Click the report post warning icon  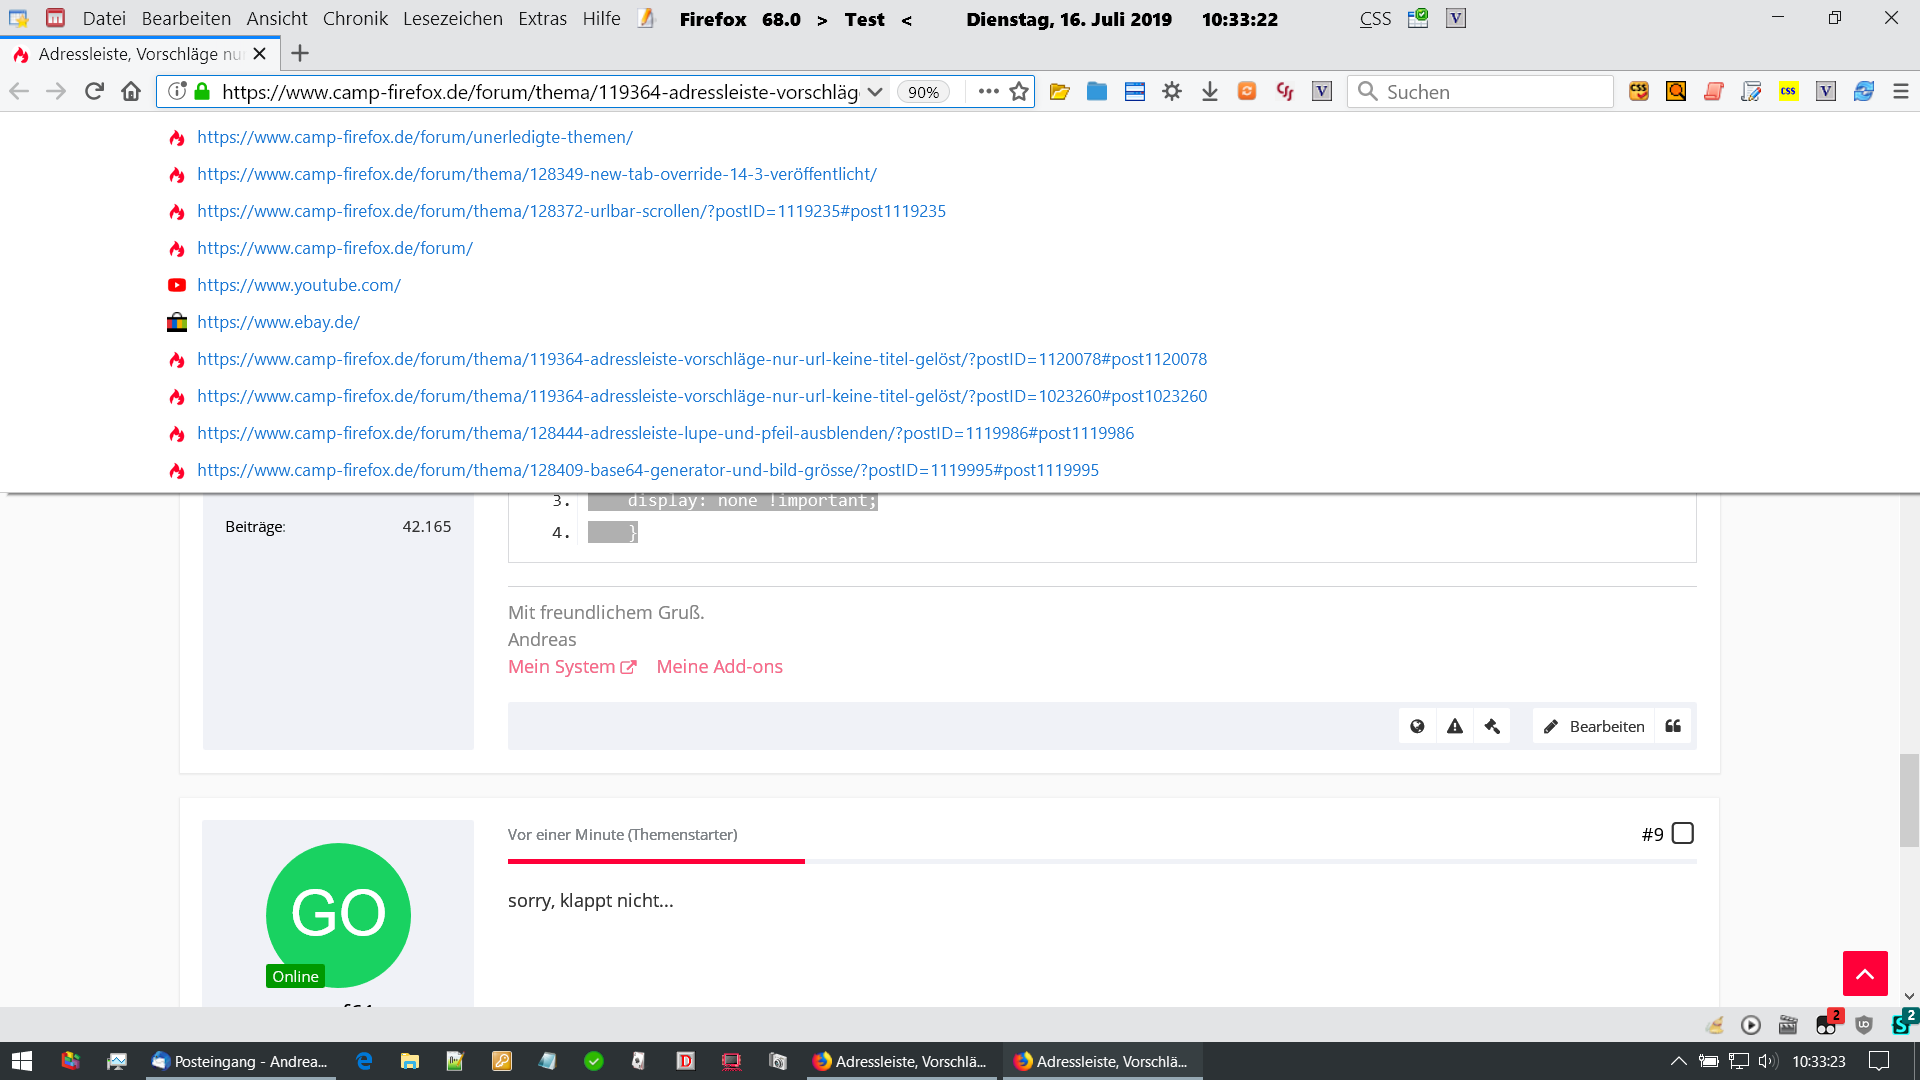click(1455, 726)
